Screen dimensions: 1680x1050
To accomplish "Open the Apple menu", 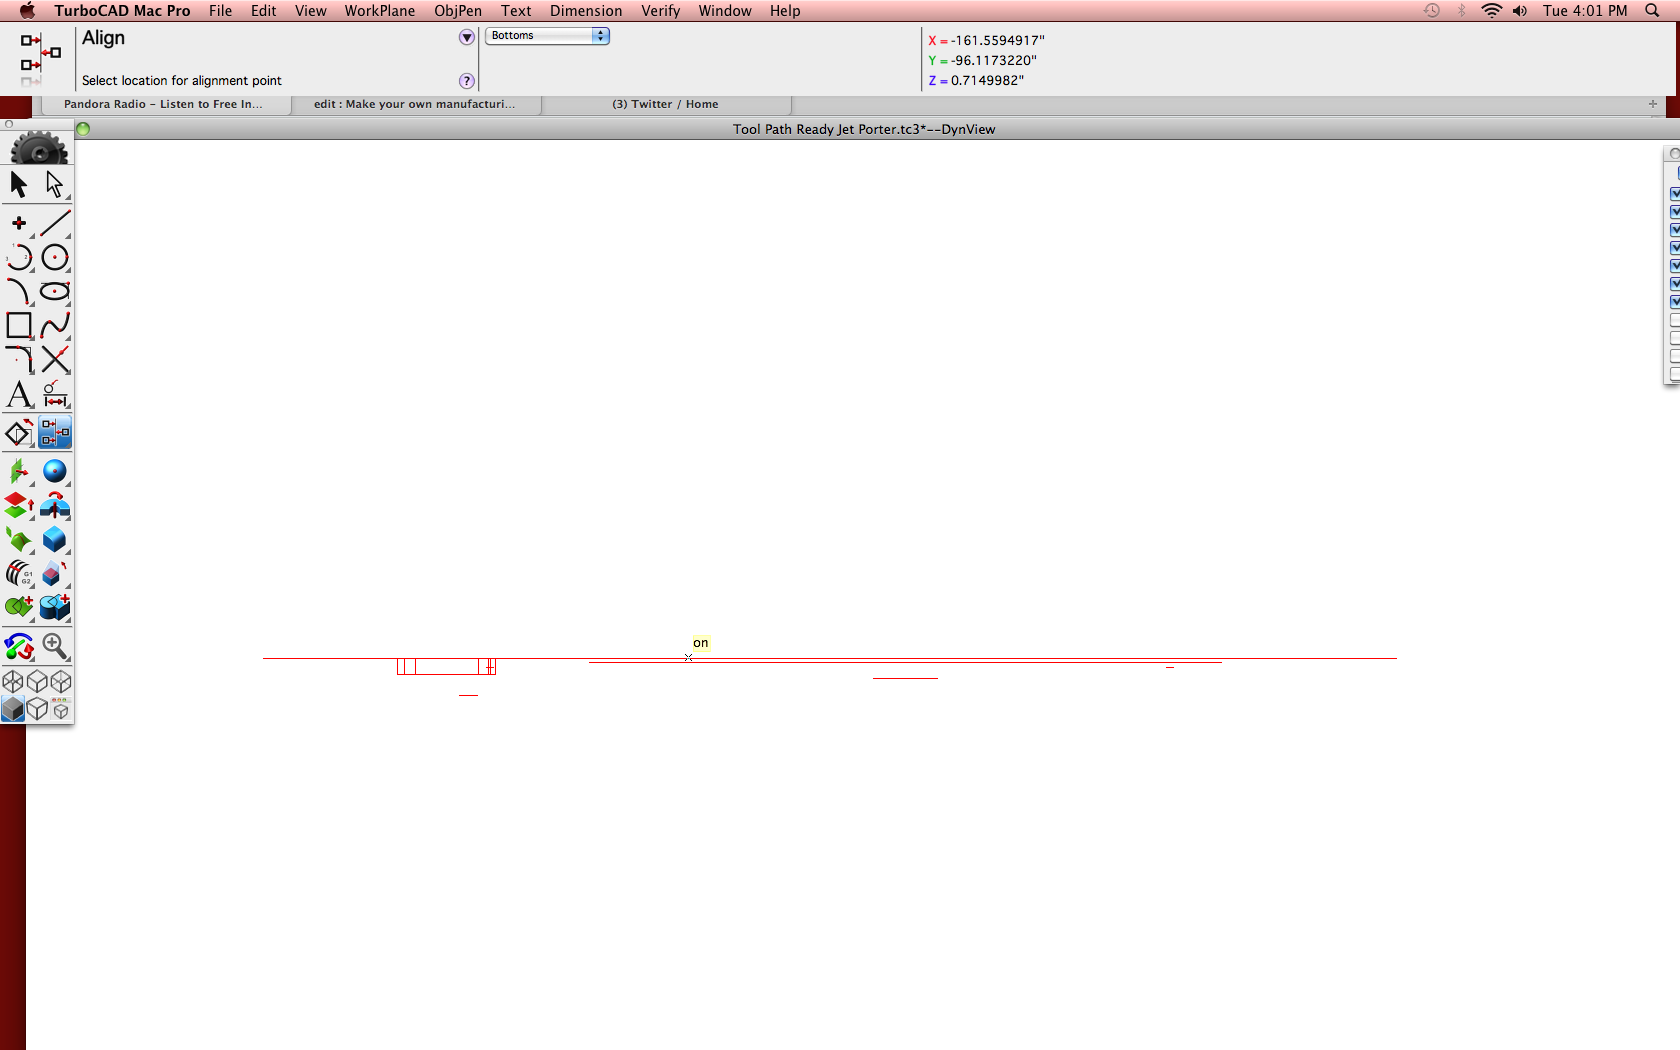I will coord(27,11).
